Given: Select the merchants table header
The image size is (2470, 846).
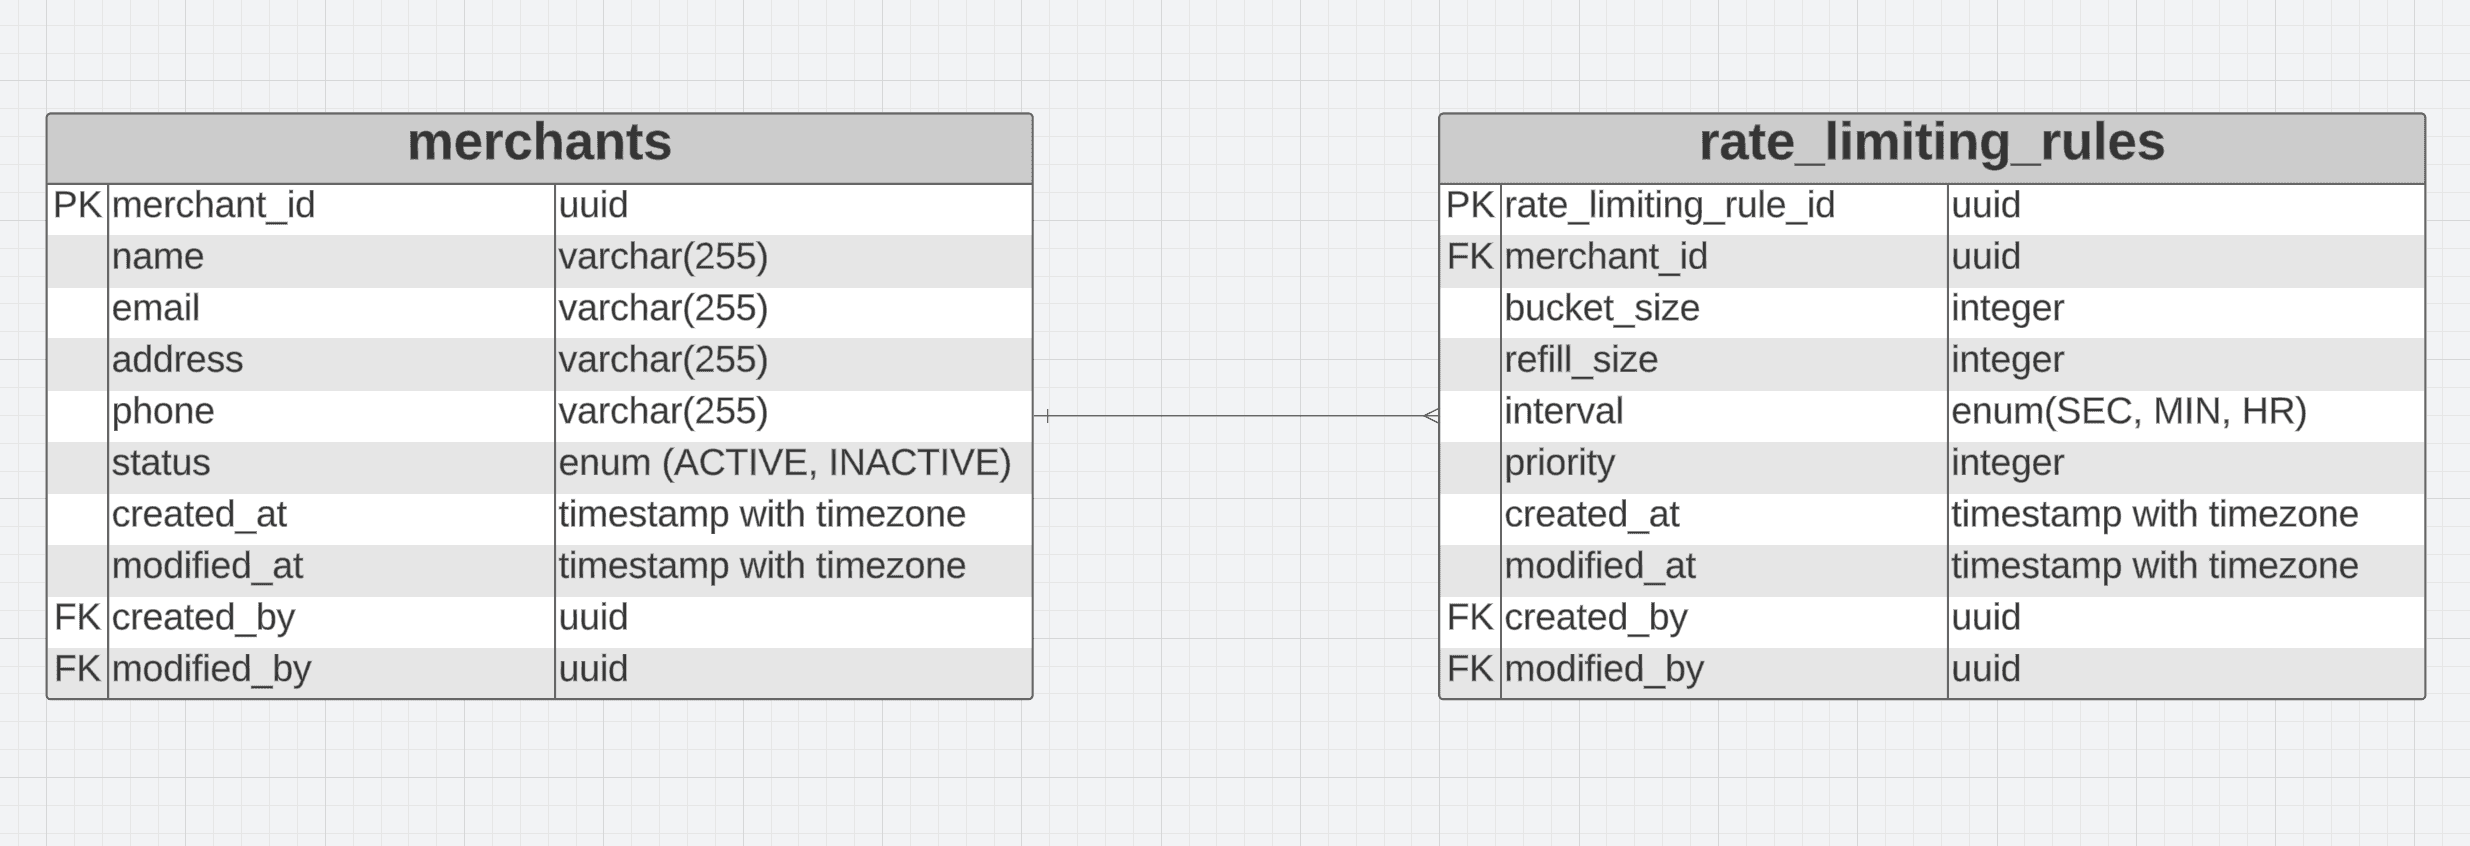Looking at the screenshot, I should click(x=539, y=143).
